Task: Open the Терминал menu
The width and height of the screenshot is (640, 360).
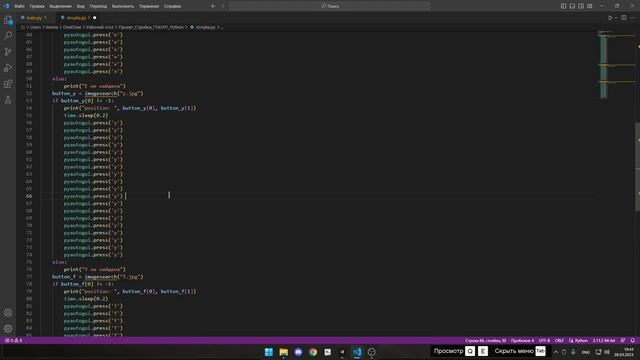Action: pos(149,6)
